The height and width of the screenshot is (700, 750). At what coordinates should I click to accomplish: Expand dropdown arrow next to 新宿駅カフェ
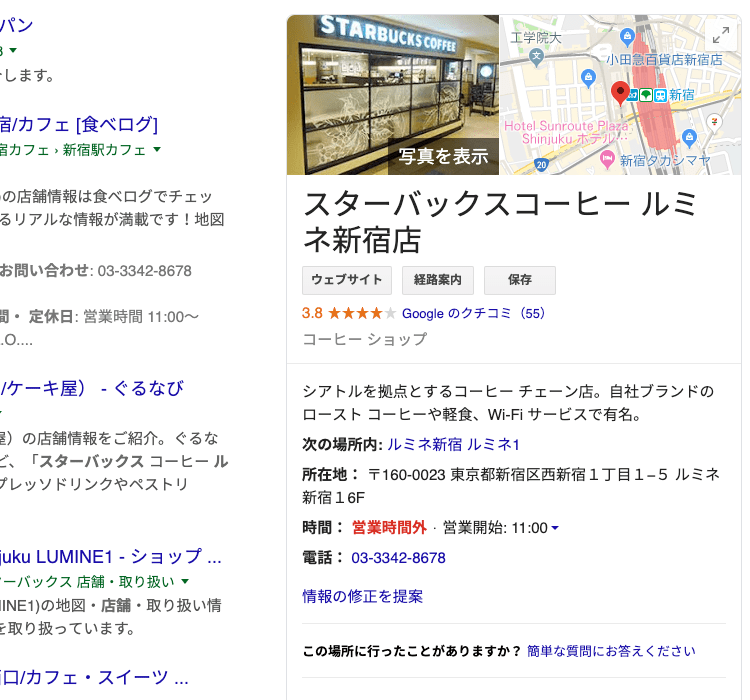tap(157, 149)
